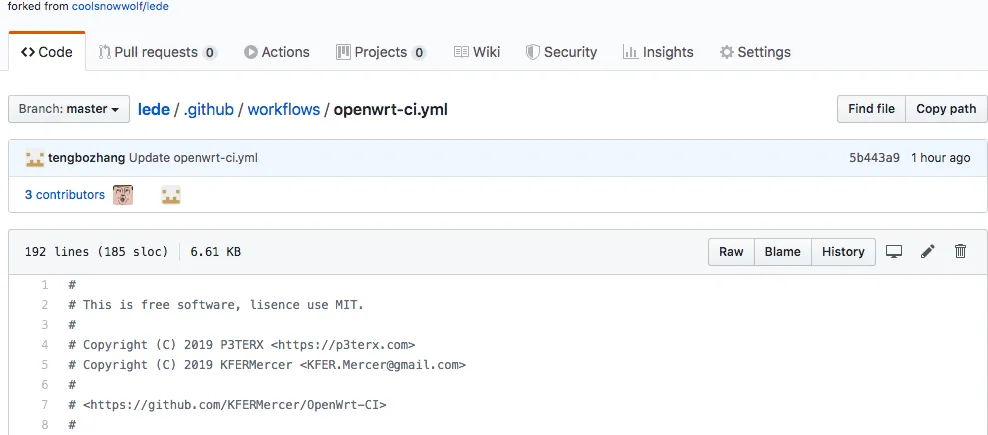Screen dimensions: 988x435
Task: Select line number 2
Action: click(x=45, y=305)
